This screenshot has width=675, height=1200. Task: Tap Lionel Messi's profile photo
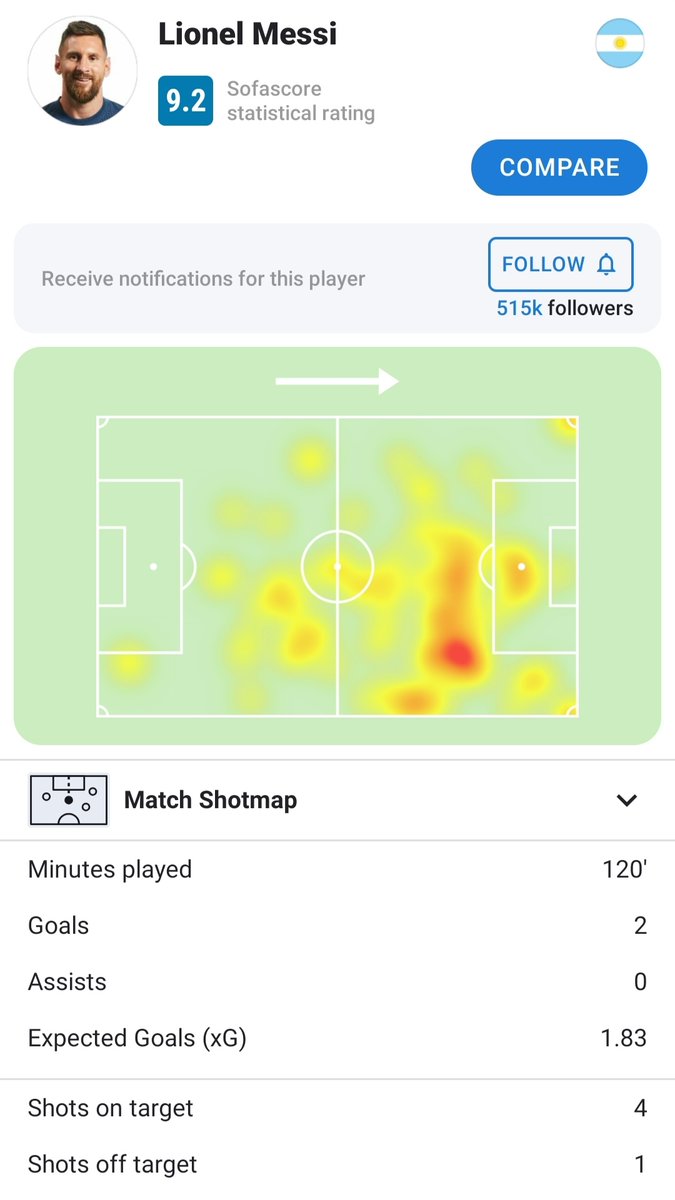click(x=83, y=70)
